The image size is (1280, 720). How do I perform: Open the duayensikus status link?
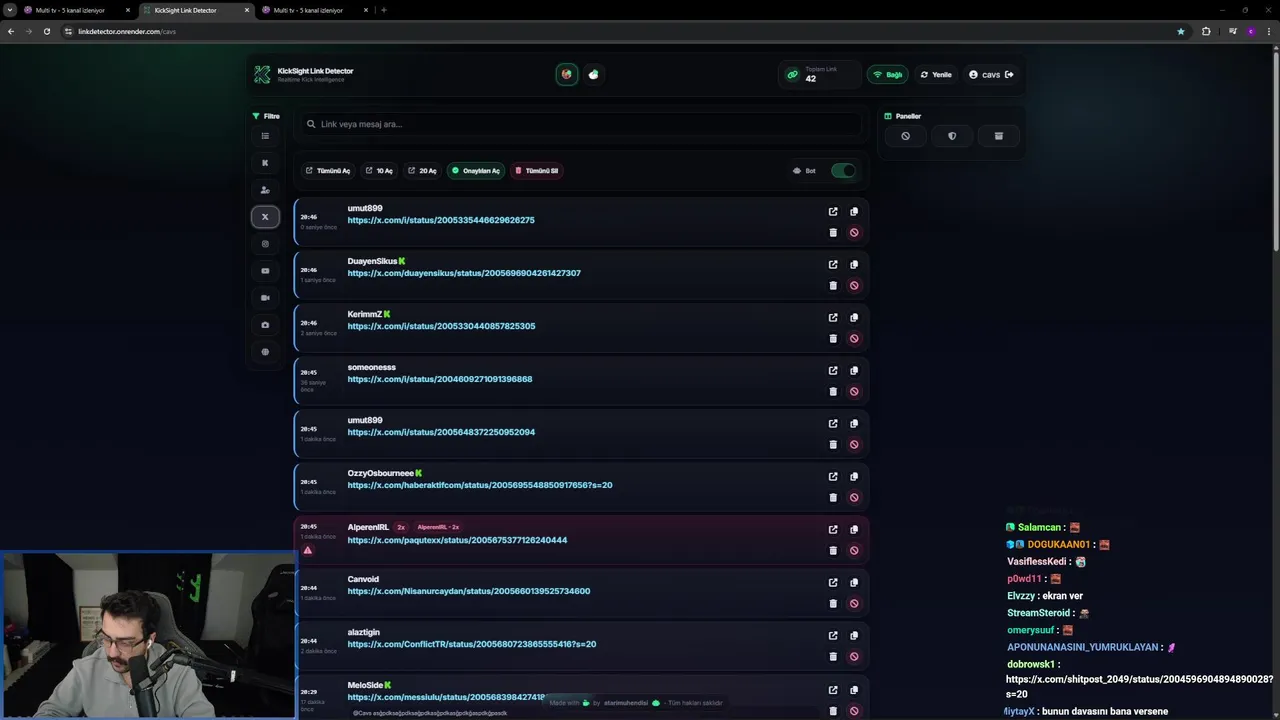tap(464, 273)
